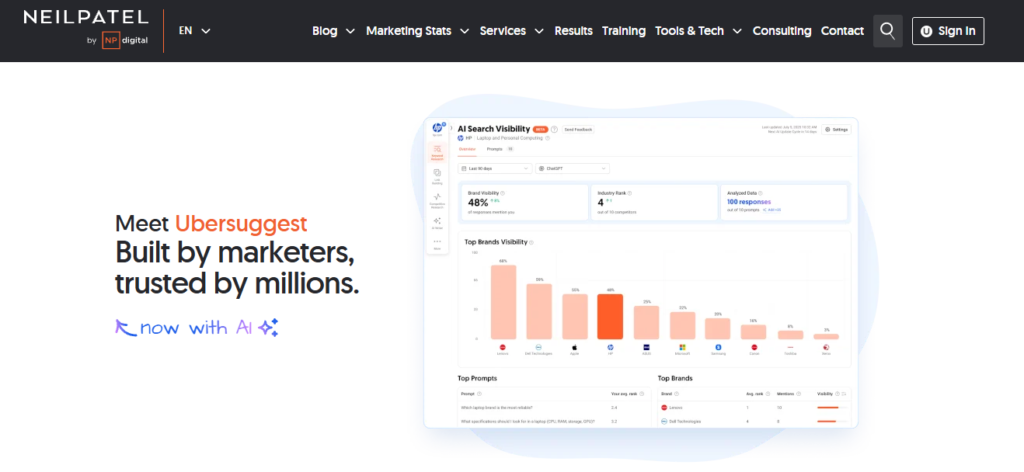
Task: Click the help icon beside the BETA badge
Action: 554,129
